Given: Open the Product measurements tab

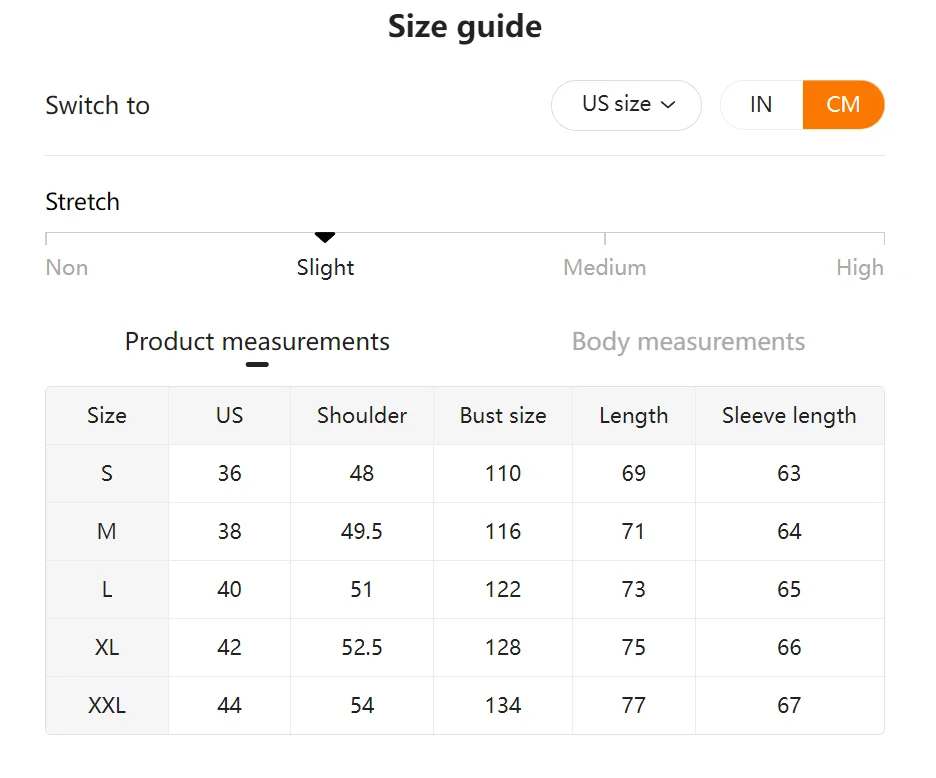Looking at the screenshot, I should (x=257, y=342).
